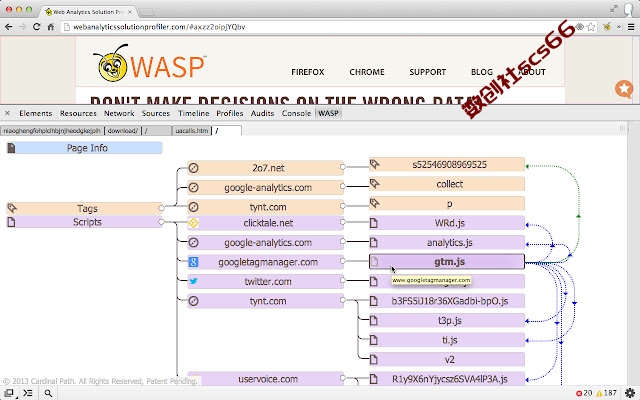Image resolution: width=640 pixels, height=400 pixels.
Task: Select the ti.js script node
Action: 447,340
